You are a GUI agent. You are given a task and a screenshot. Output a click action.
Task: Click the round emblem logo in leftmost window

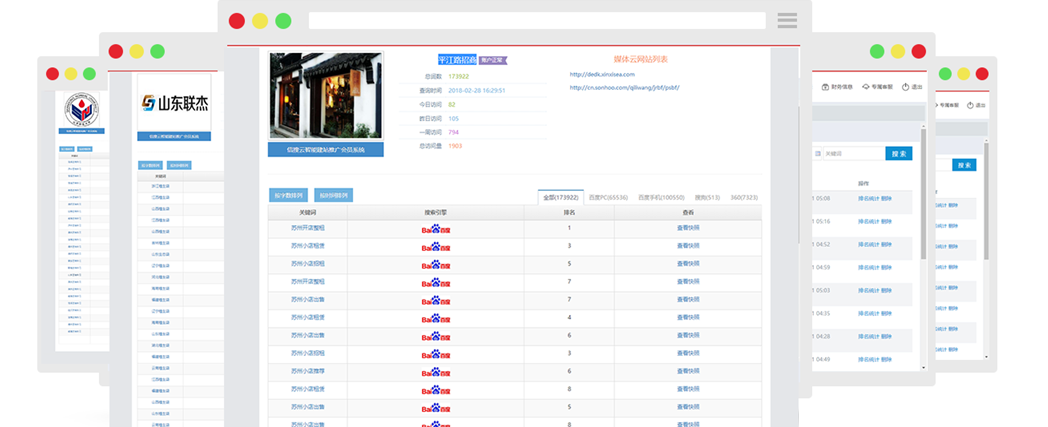tap(81, 110)
